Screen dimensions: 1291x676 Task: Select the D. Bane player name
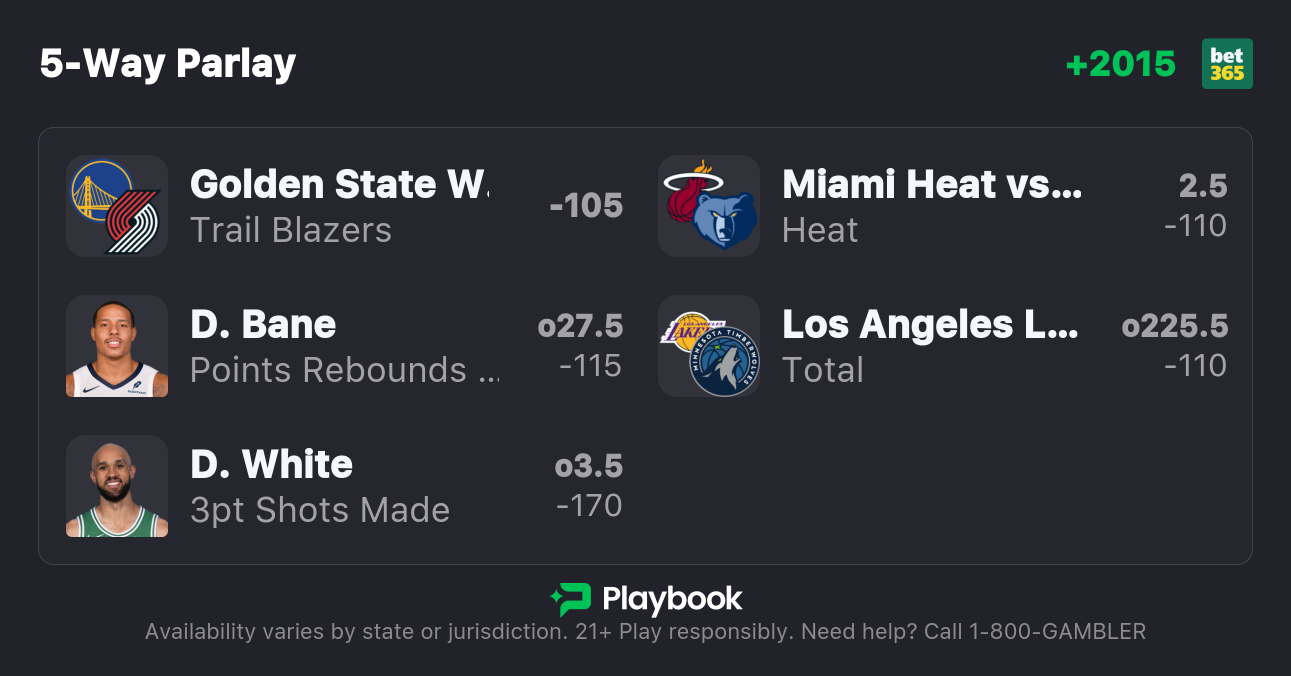point(263,325)
